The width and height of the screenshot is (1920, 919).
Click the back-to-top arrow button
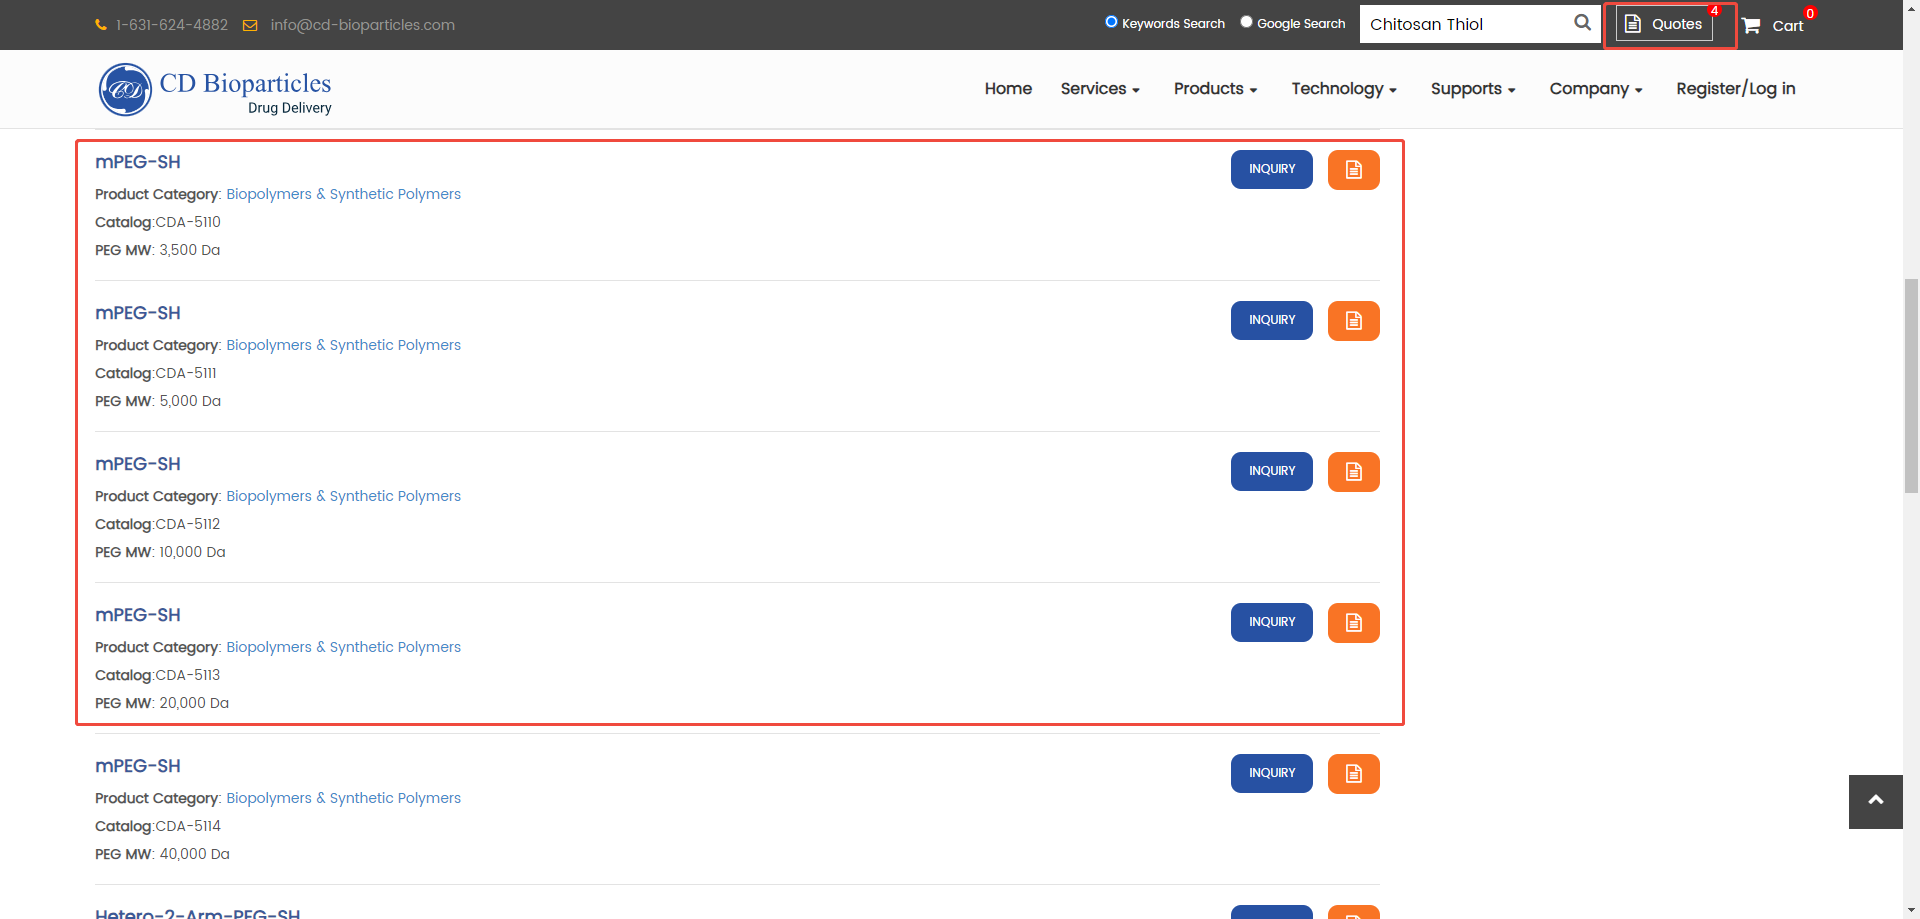coord(1876,801)
